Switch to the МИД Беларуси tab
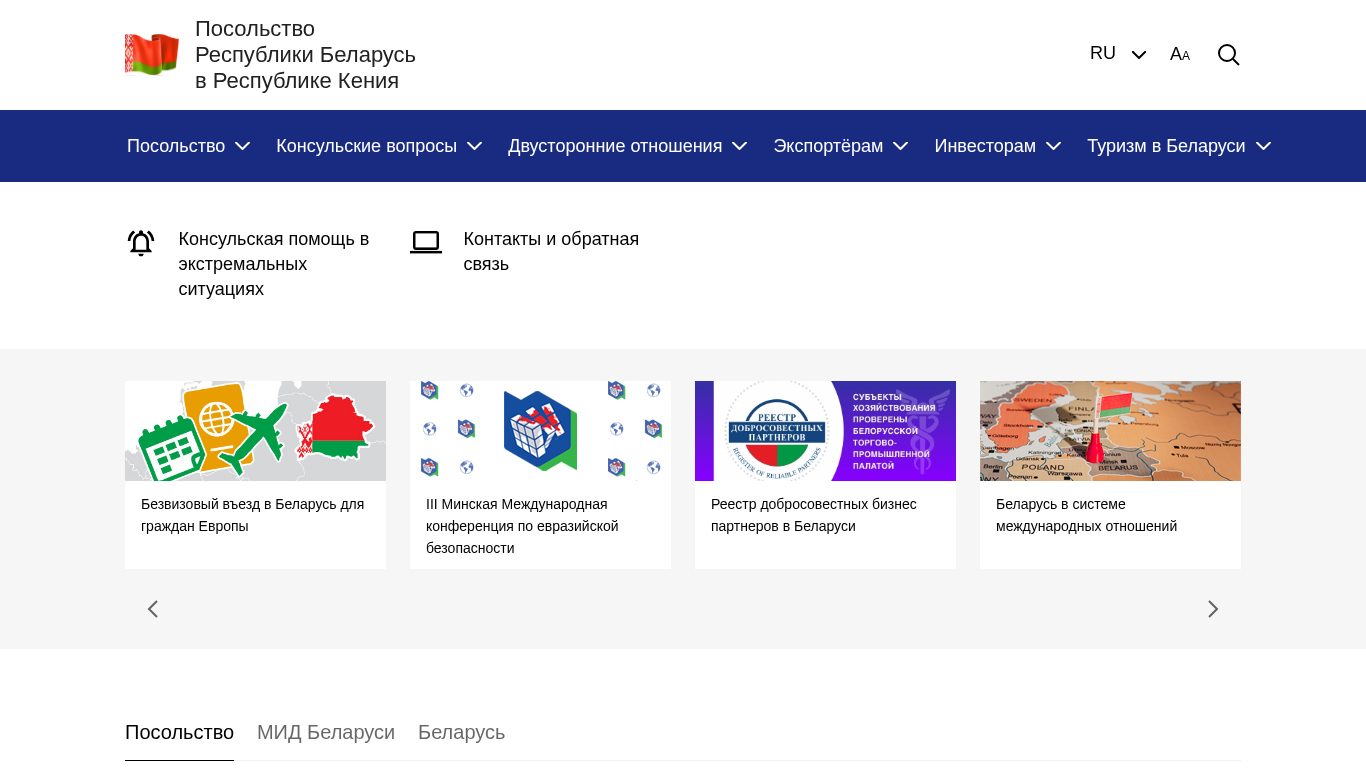The image size is (1366, 768). (326, 732)
